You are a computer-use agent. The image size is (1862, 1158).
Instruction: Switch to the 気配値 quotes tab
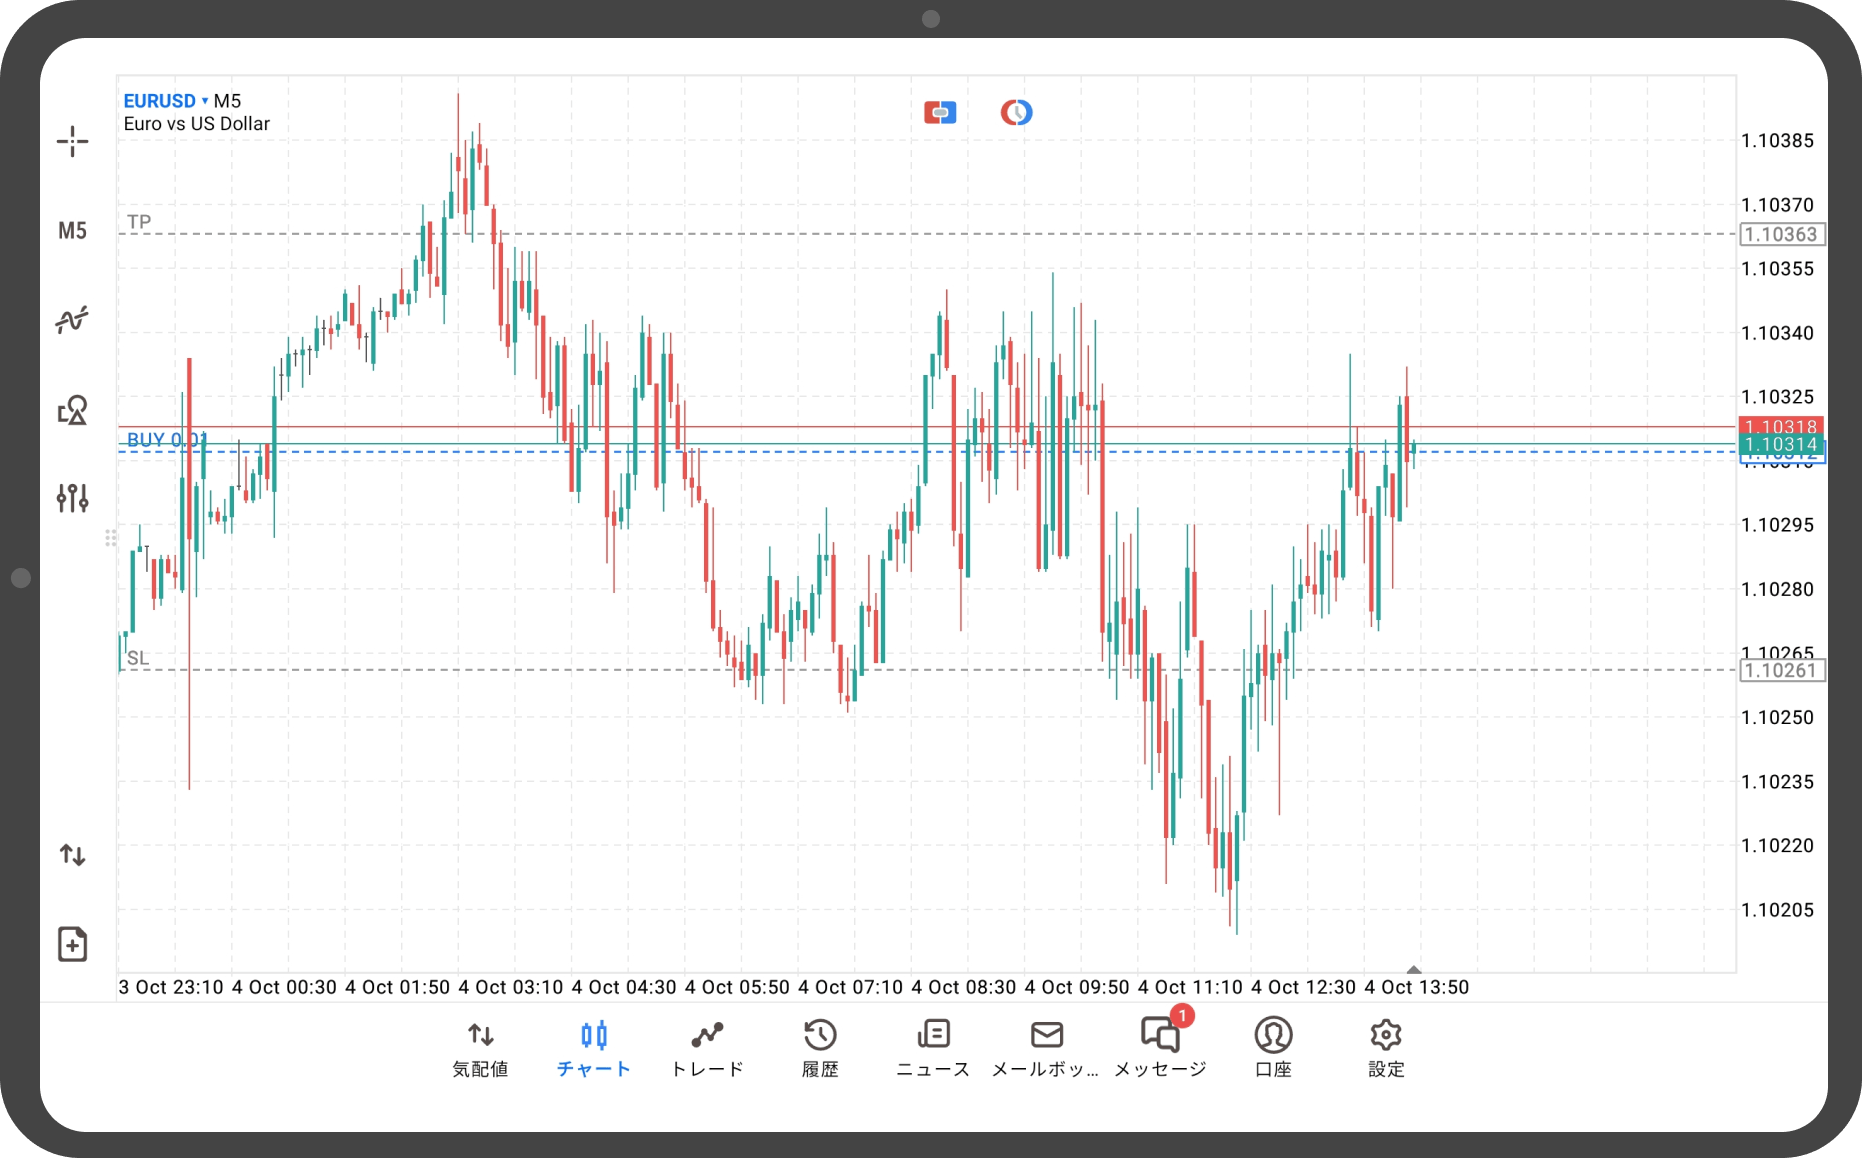point(481,1049)
